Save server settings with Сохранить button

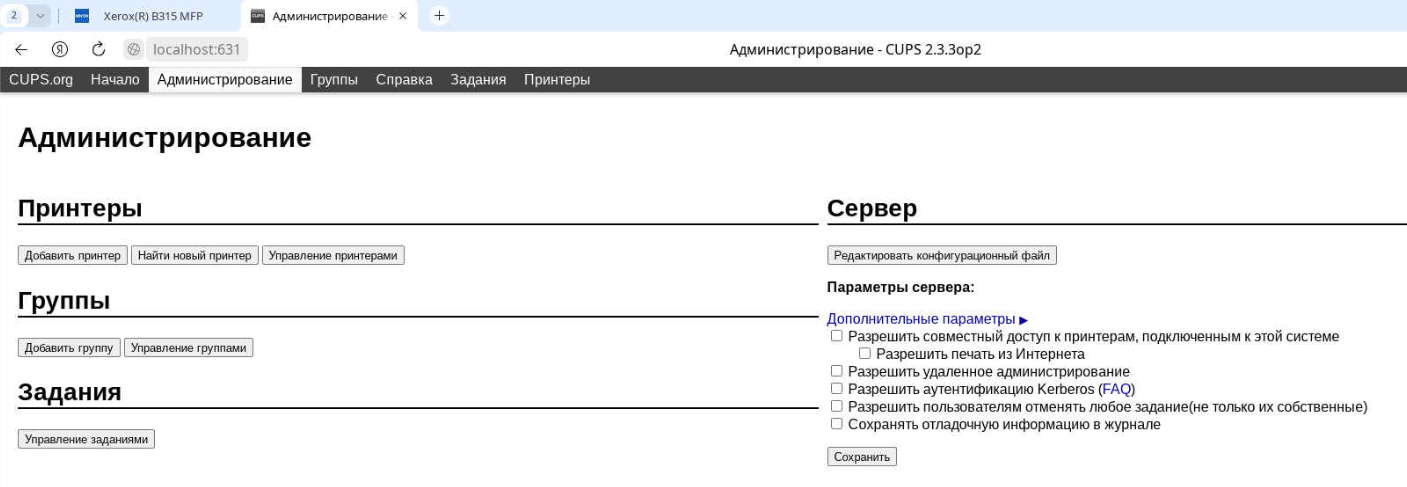coord(862,457)
